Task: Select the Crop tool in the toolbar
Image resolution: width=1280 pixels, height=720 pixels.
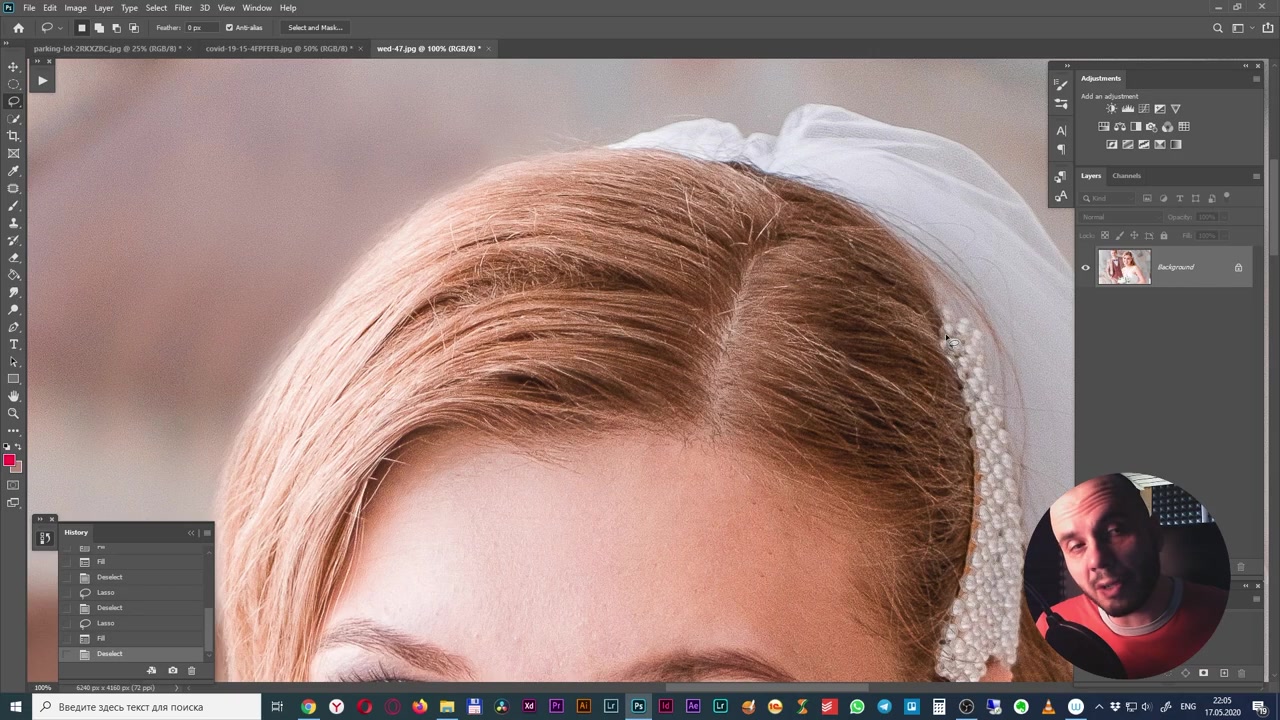Action: [x=14, y=136]
